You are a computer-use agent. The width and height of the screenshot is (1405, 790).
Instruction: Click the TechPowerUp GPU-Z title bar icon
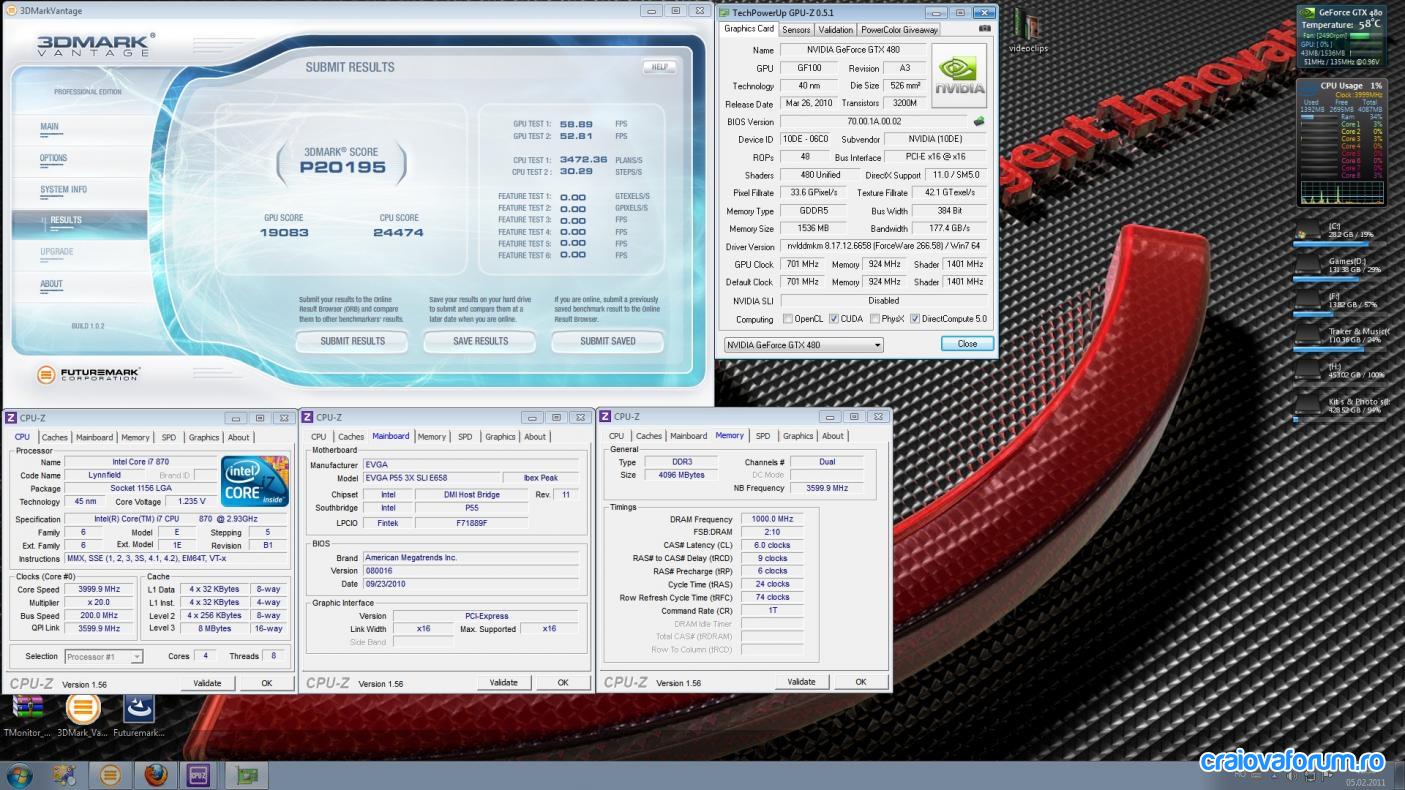(724, 11)
